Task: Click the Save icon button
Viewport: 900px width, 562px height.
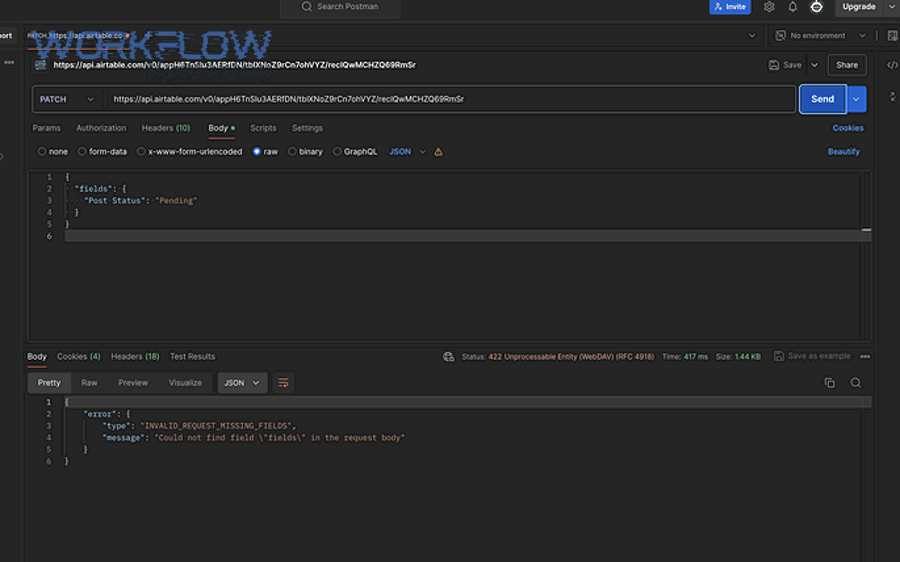Action: [785, 65]
